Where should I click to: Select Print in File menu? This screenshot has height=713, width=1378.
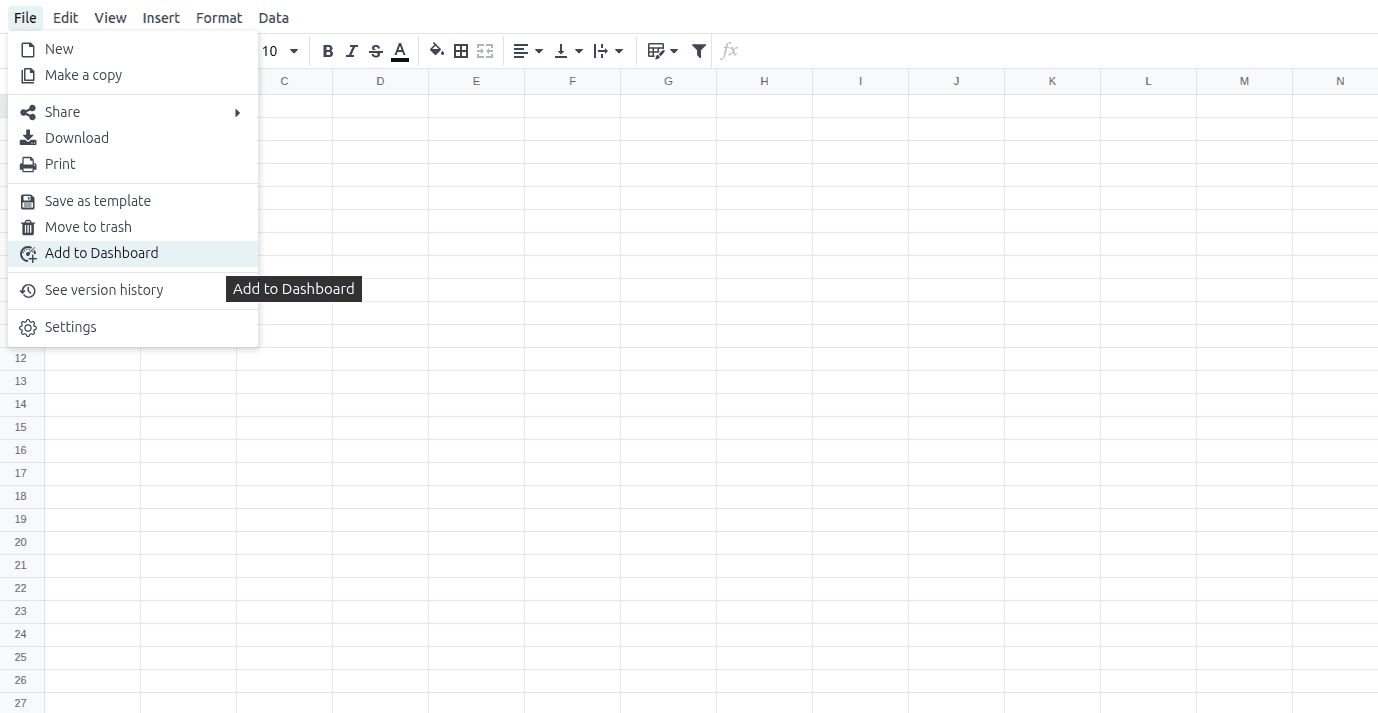pyautogui.click(x=133, y=164)
